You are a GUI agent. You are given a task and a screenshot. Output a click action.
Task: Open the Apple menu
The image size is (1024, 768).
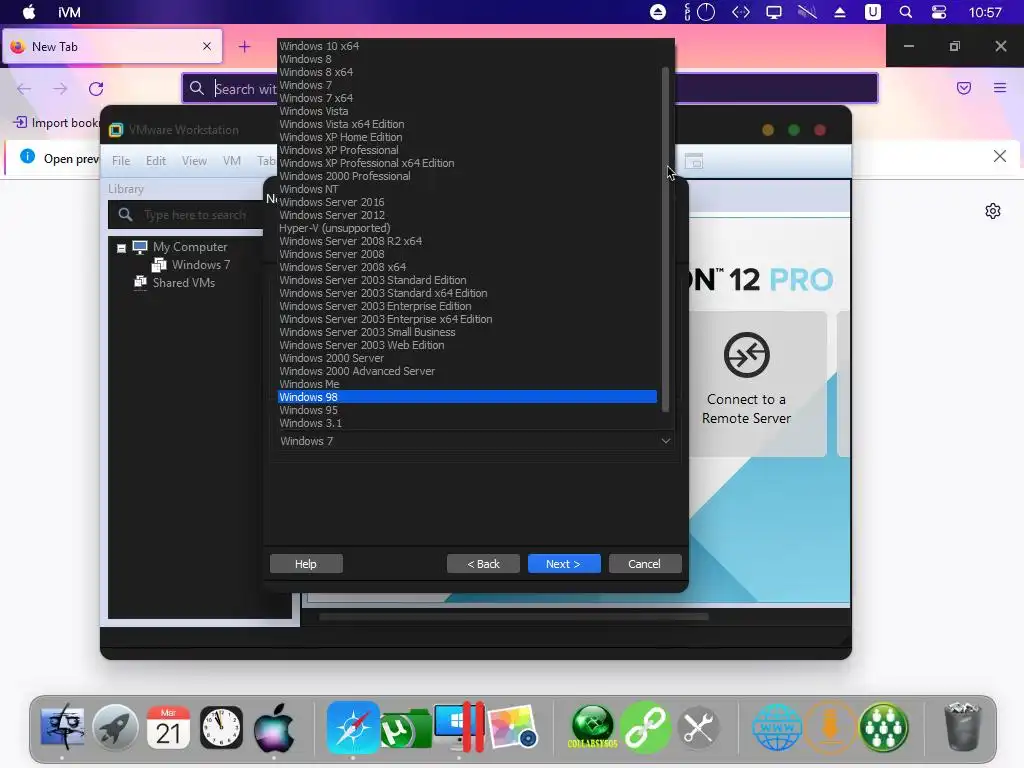coord(29,12)
